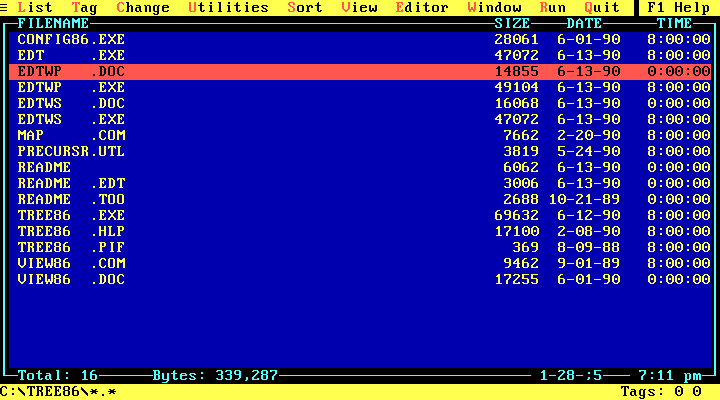The width and height of the screenshot is (720, 400).
Task: Click the 1-28 date in border
Action: pos(571,376)
